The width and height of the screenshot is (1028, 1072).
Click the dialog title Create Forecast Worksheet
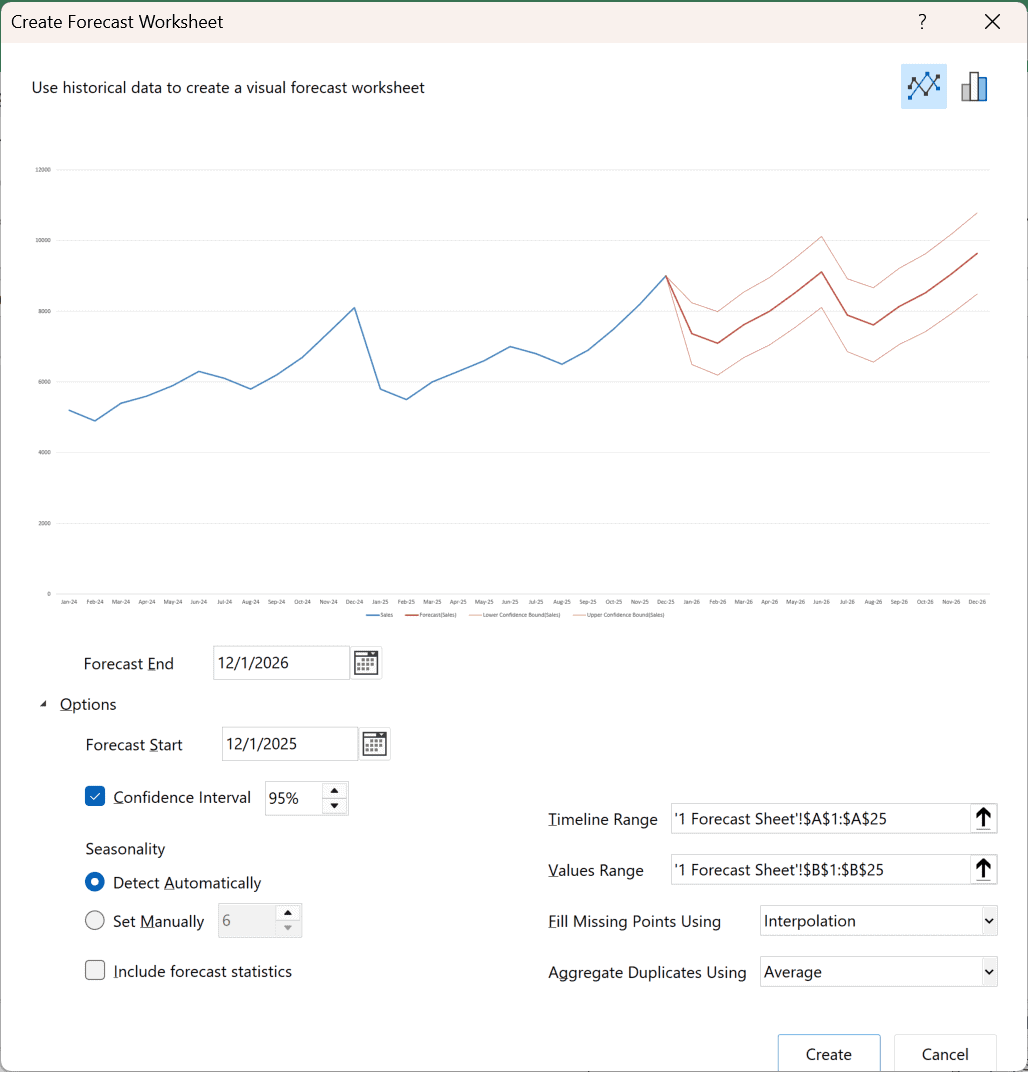pos(117,22)
